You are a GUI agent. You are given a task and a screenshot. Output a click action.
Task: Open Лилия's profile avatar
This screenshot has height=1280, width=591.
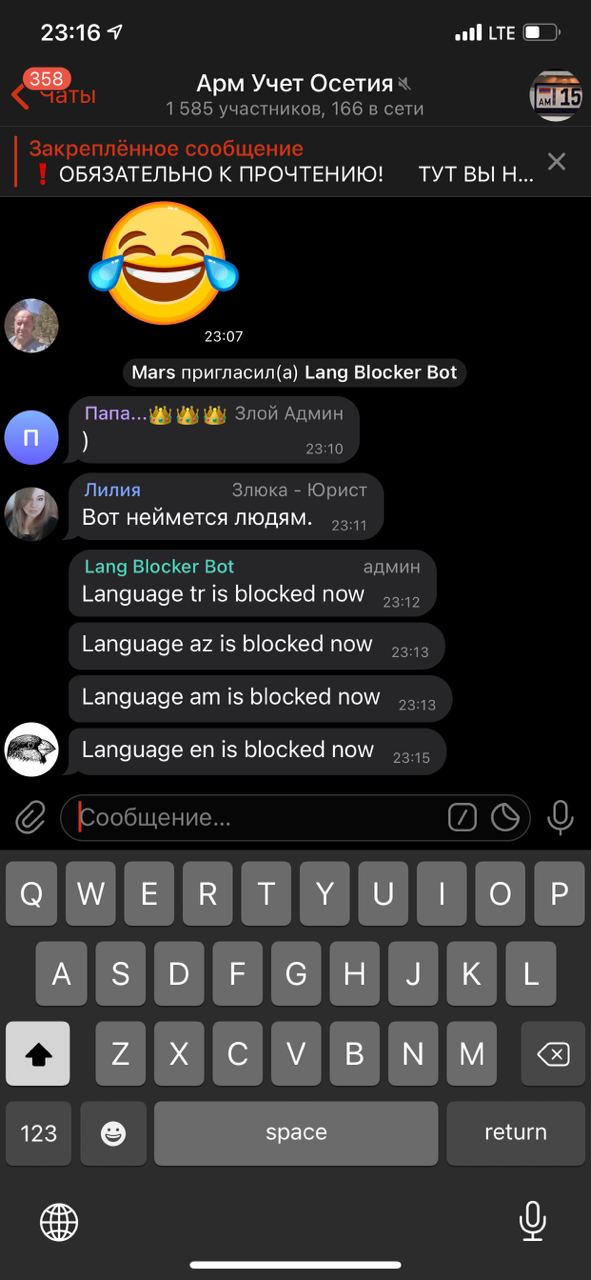click(32, 514)
